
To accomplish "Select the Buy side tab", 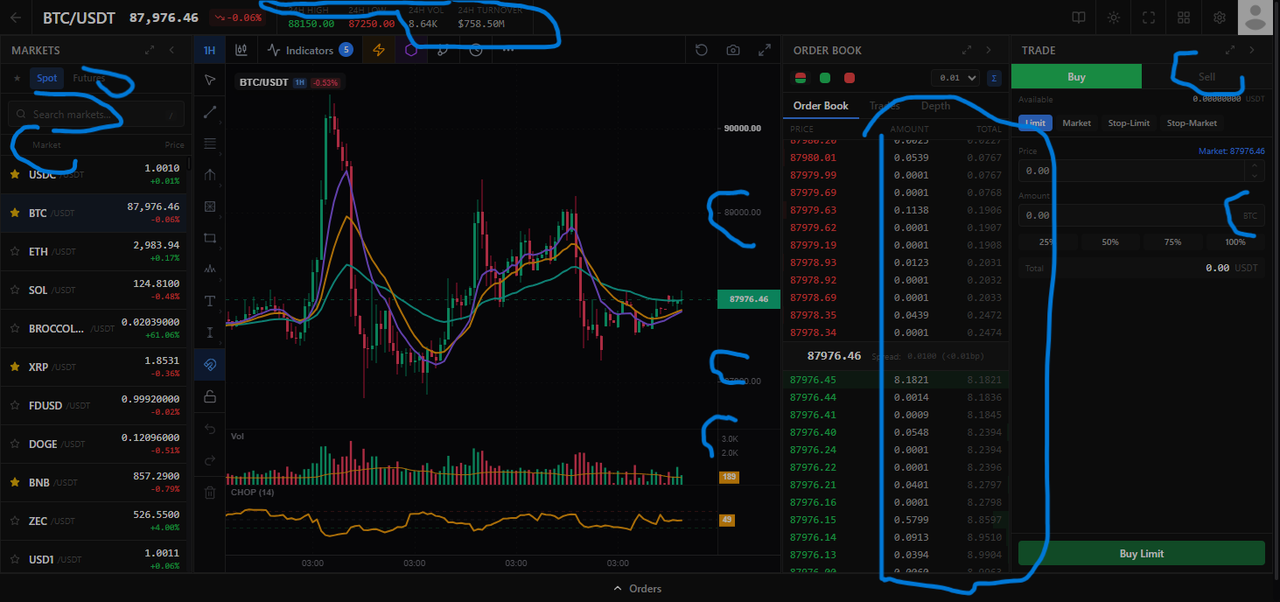I will (x=1076, y=77).
